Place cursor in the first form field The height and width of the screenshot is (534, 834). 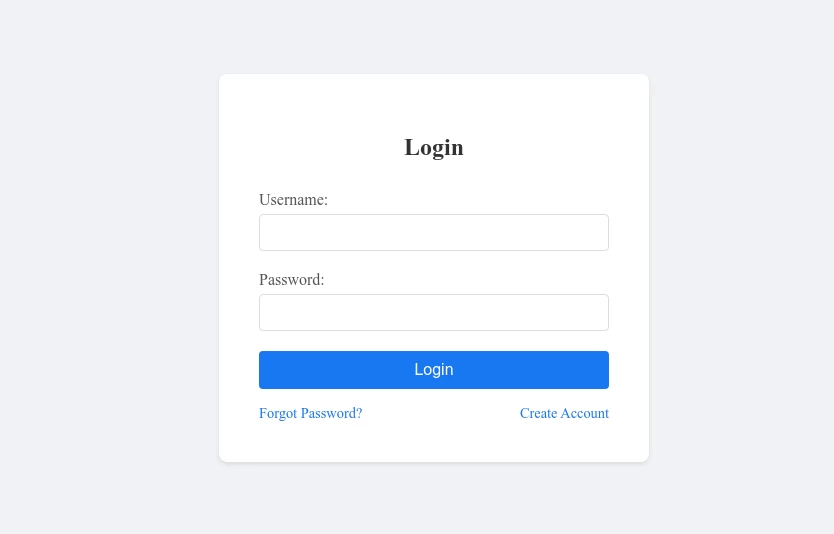coord(433,232)
